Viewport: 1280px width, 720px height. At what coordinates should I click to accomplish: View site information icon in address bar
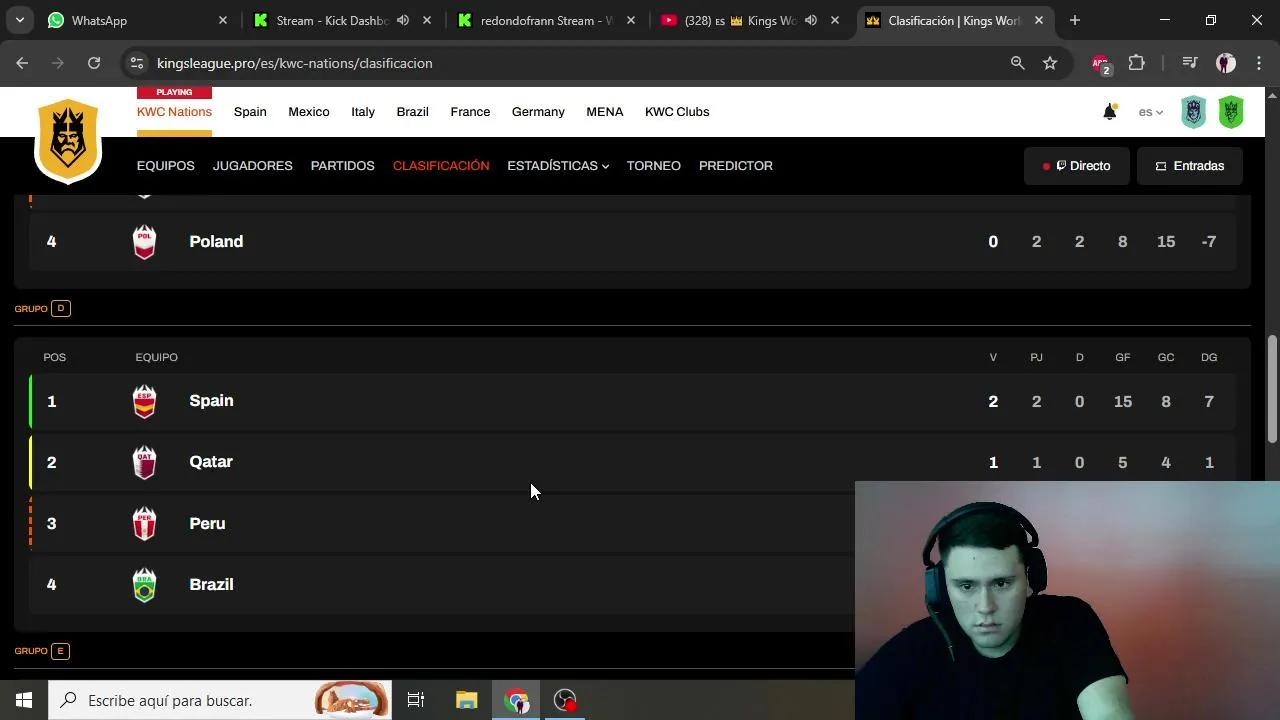137,63
